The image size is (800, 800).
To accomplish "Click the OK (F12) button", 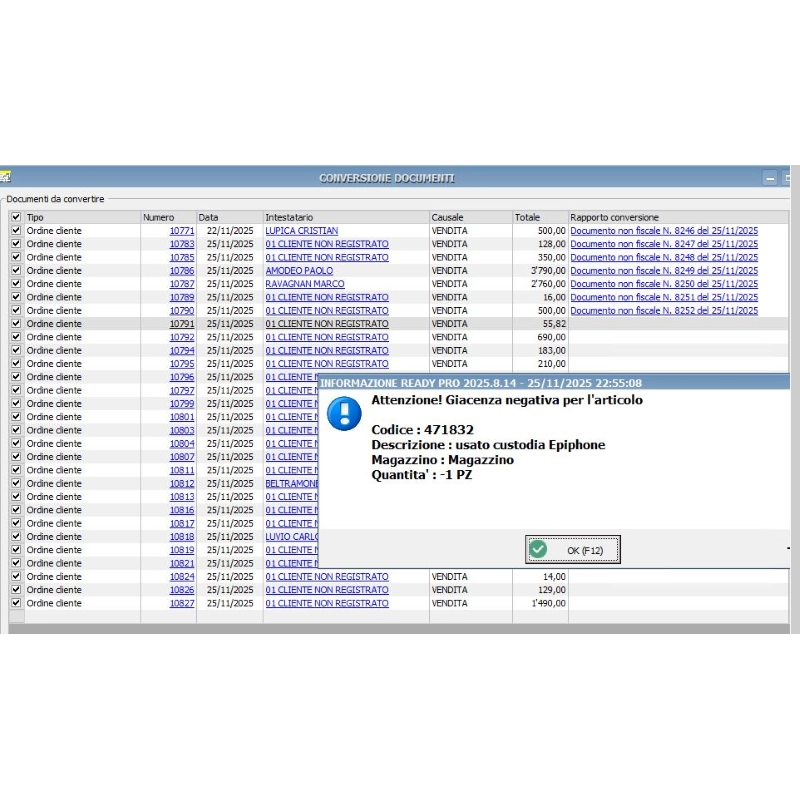I will (x=573, y=550).
